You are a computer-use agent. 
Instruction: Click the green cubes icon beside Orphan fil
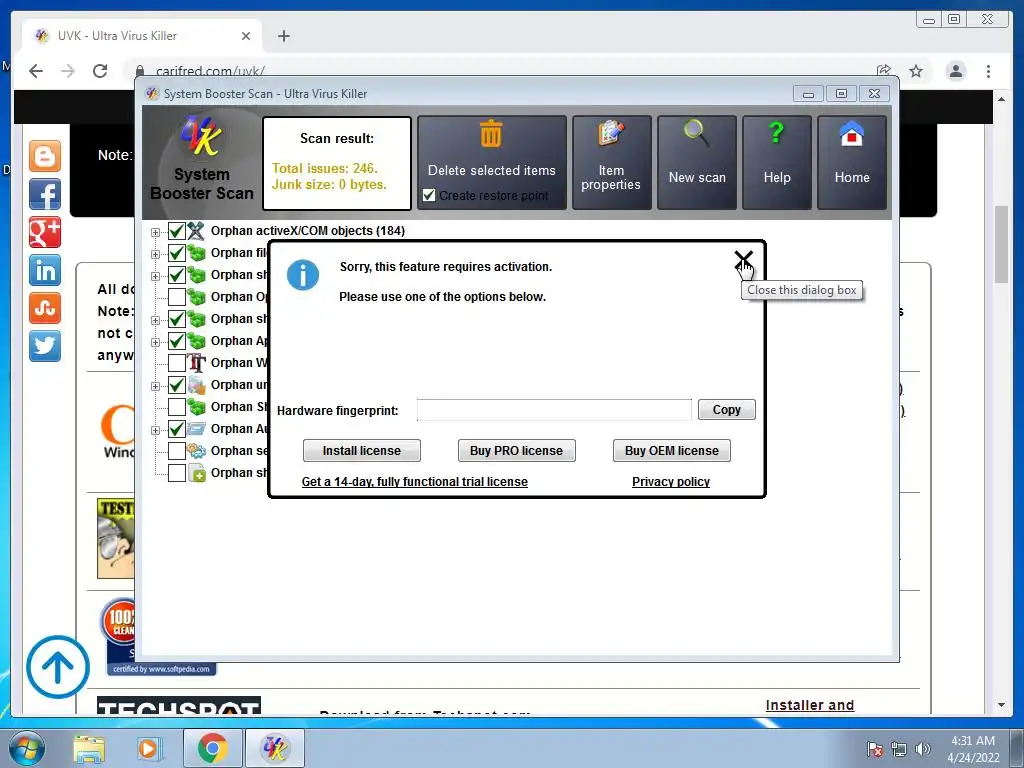coord(196,253)
